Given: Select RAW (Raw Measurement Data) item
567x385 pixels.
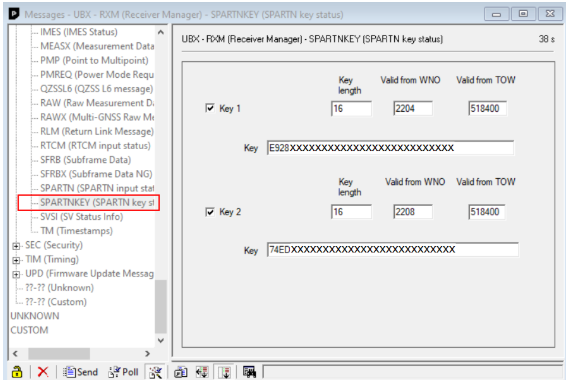Looking at the screenshot, I should [97, 103].
